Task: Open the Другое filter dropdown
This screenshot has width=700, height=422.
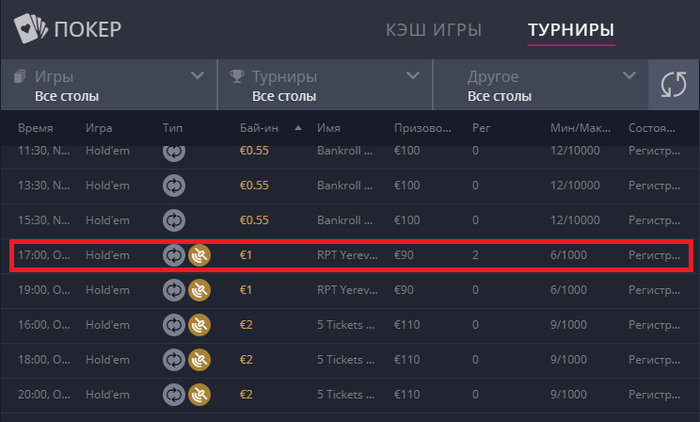Action: tap(541, 85)
